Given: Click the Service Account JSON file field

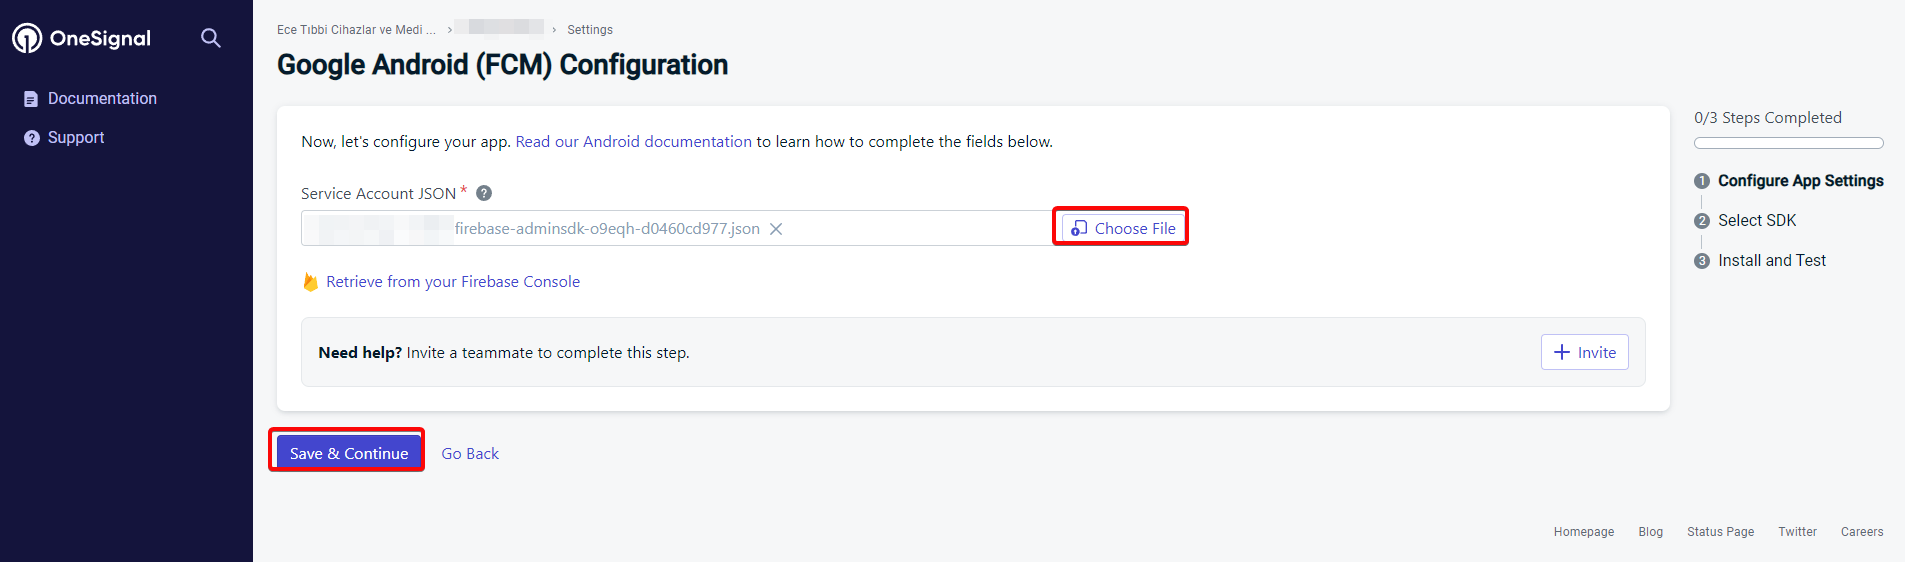Looking at the screenshot, I should click(676, 228).
